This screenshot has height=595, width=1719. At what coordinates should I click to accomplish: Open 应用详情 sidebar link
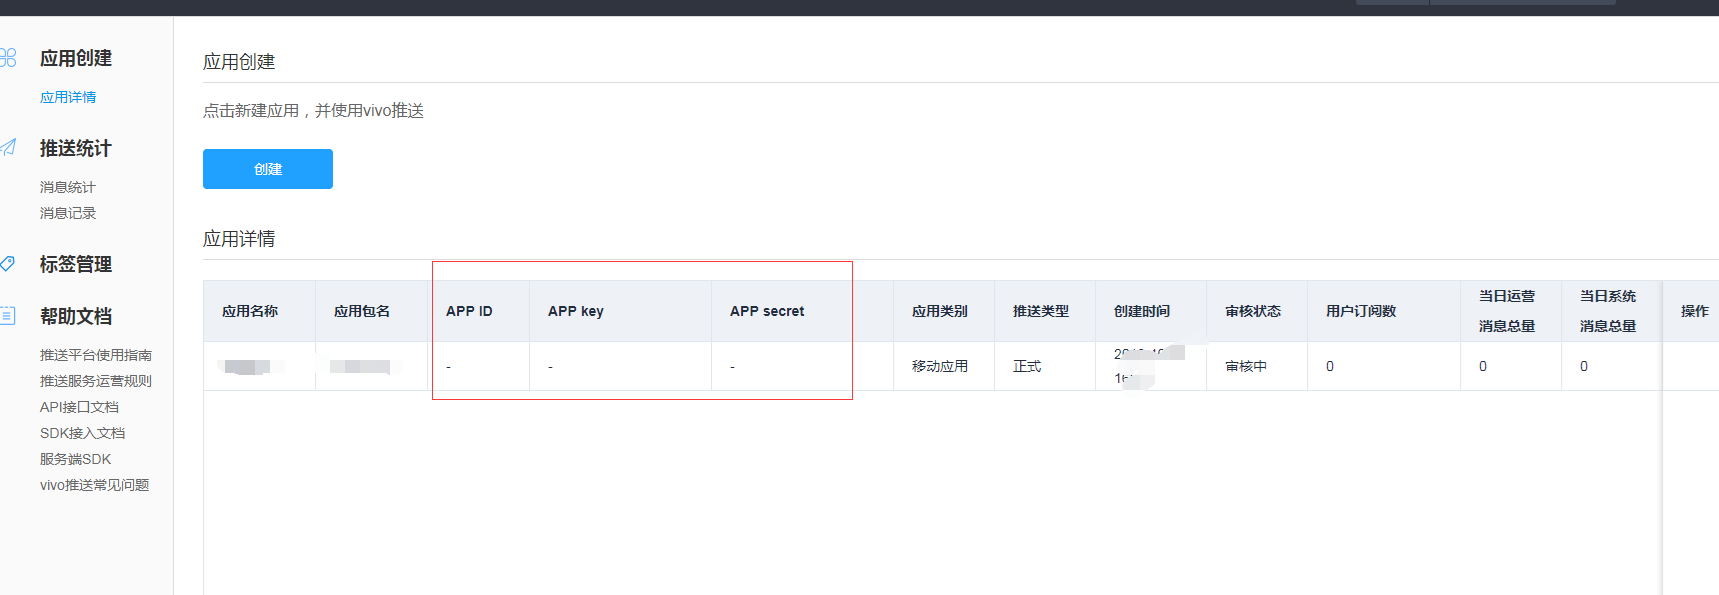pos(68,97)
